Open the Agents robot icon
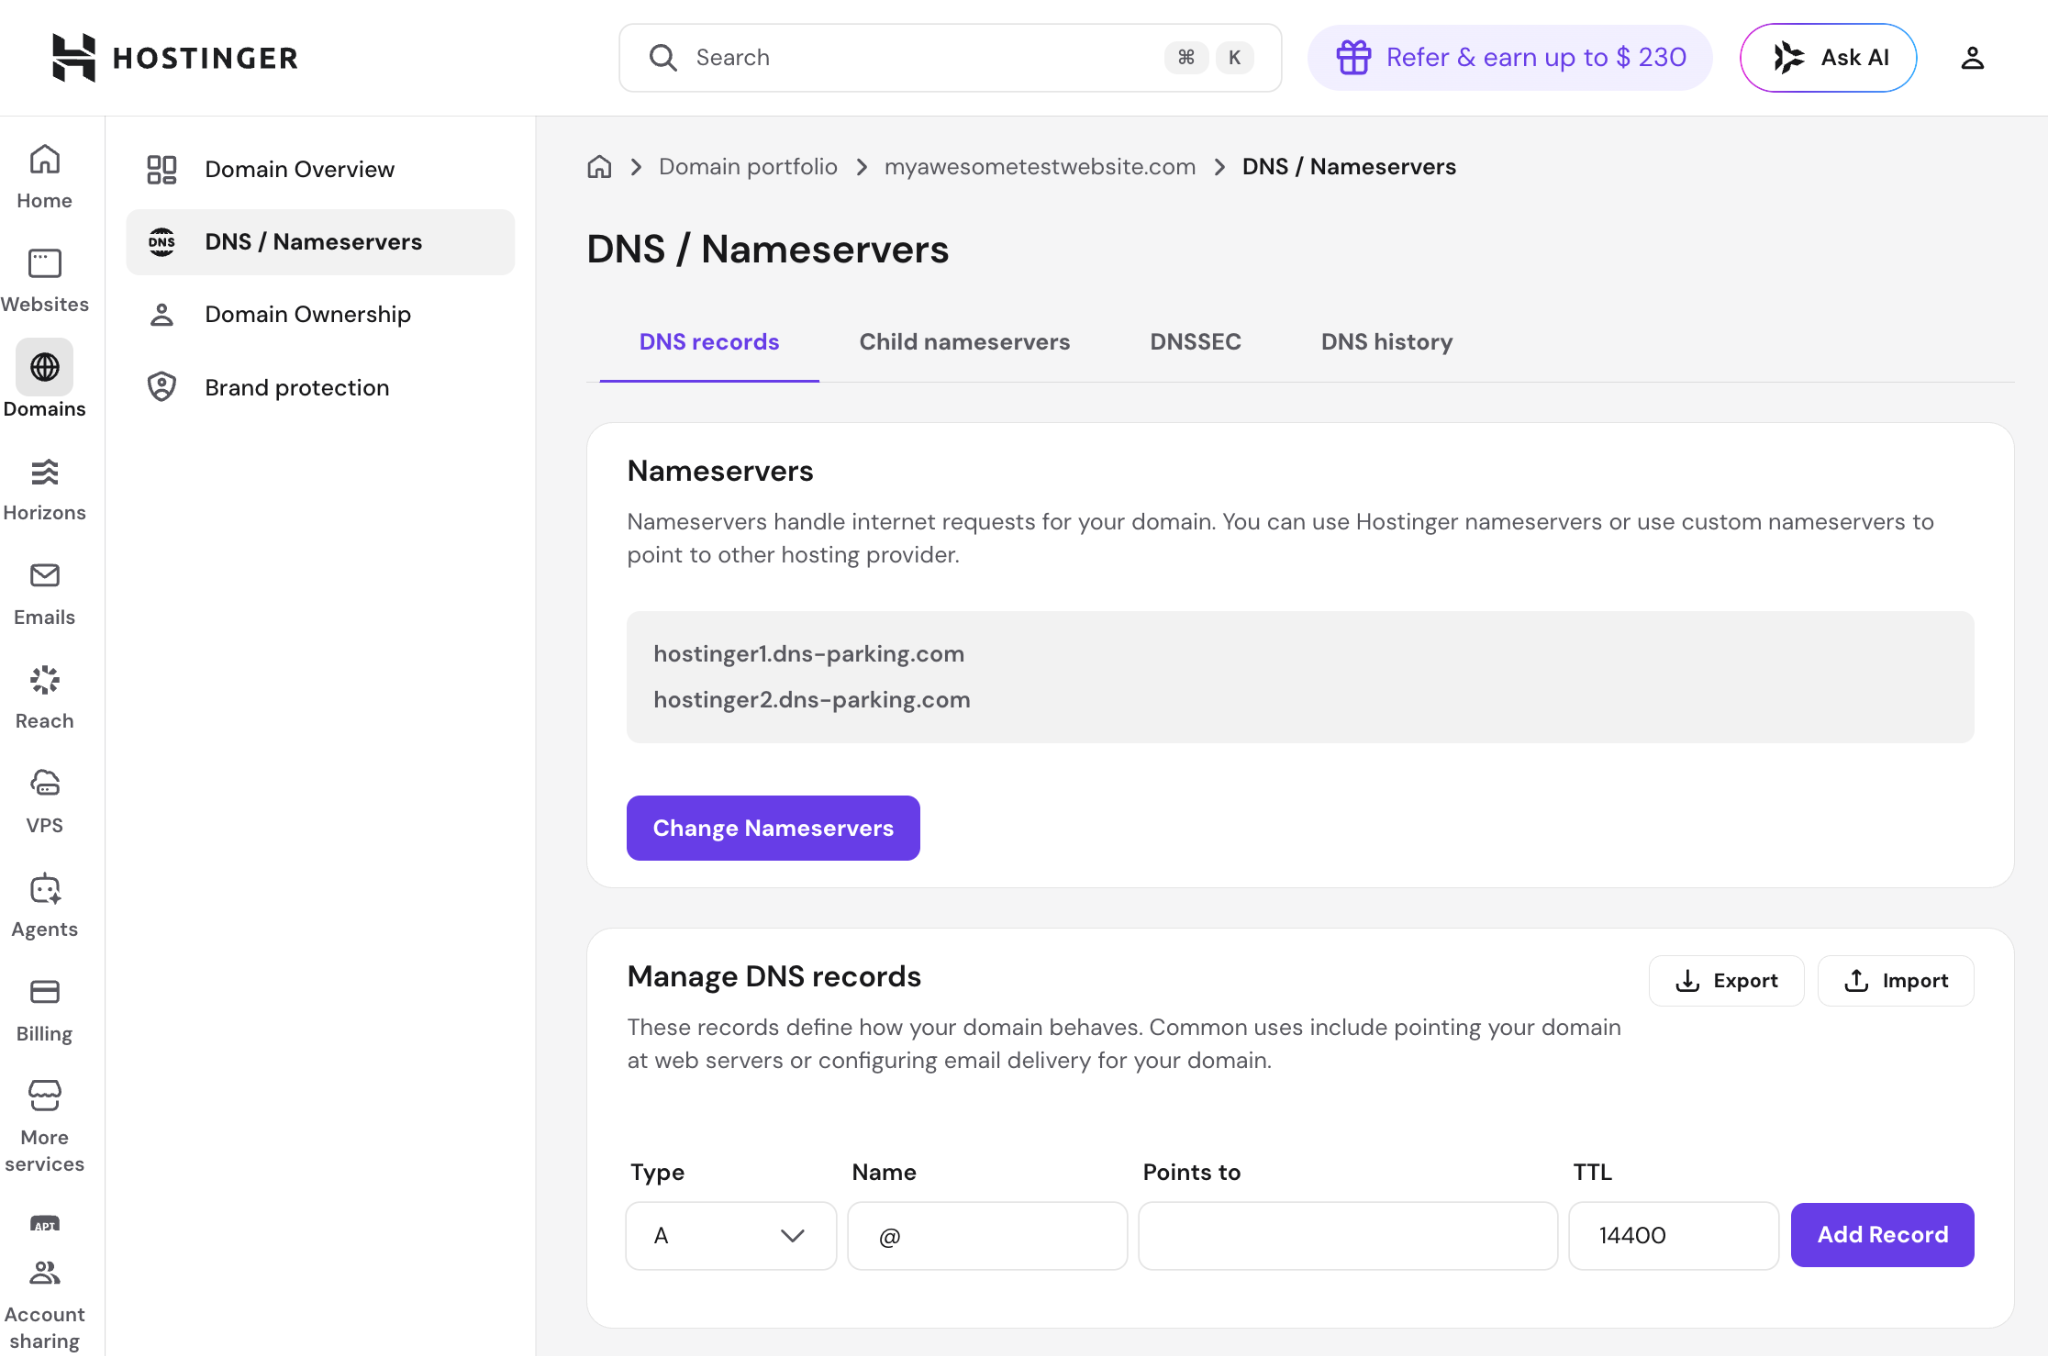Screen dimensions: 2048x1356 point(44,889)
